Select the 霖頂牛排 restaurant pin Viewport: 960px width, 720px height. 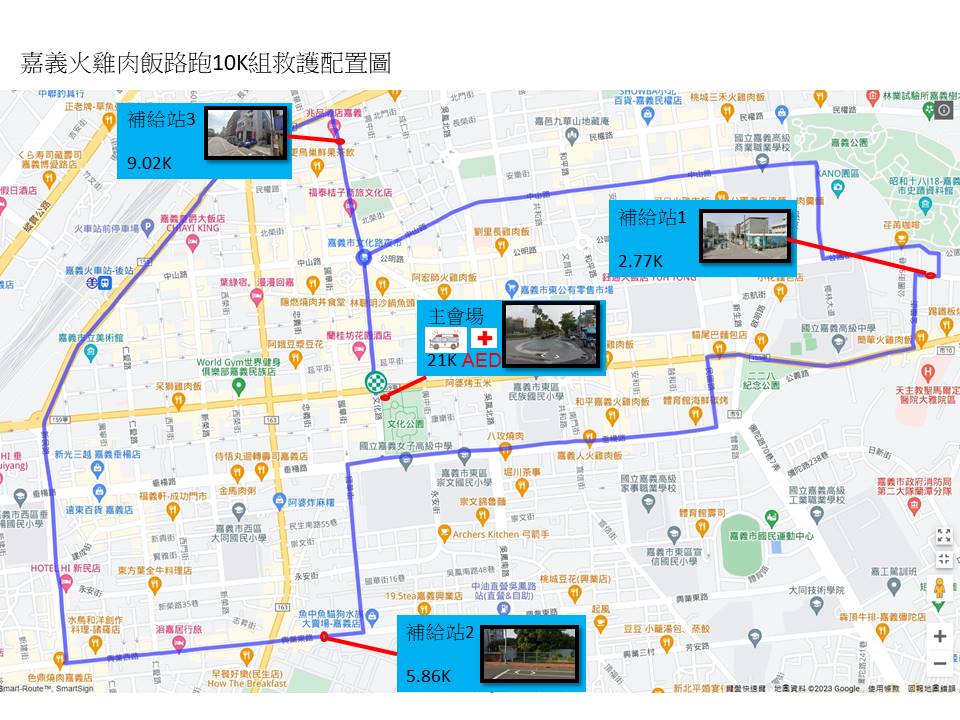click(x=883, y=631)
